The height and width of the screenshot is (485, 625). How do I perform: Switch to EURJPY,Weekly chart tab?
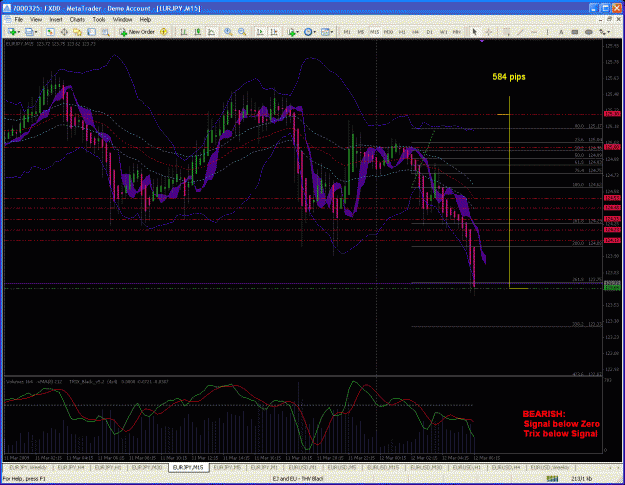click(x=28, y=467)
